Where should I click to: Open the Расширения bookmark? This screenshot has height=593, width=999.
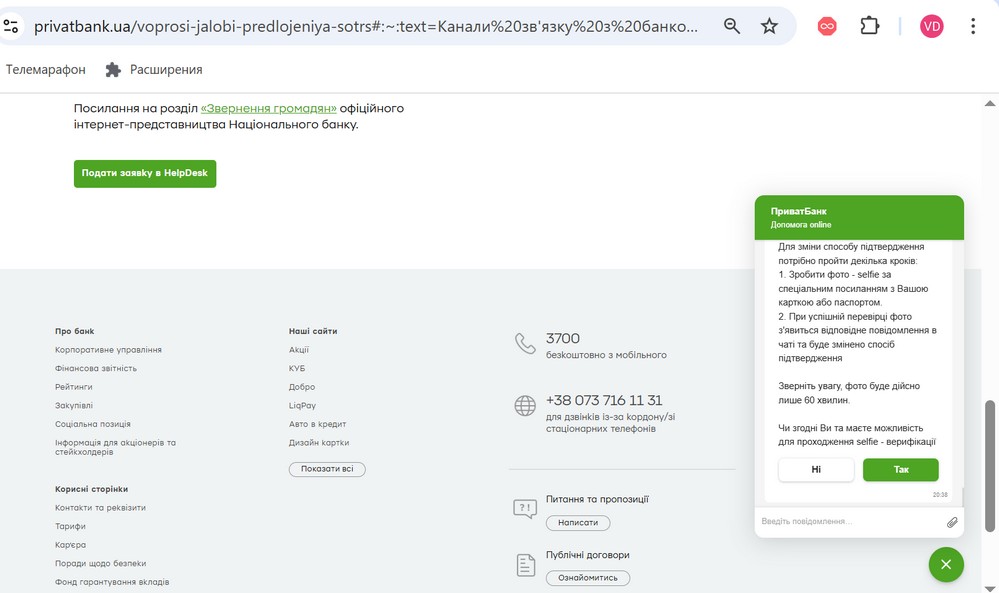(x=166, y=69)
